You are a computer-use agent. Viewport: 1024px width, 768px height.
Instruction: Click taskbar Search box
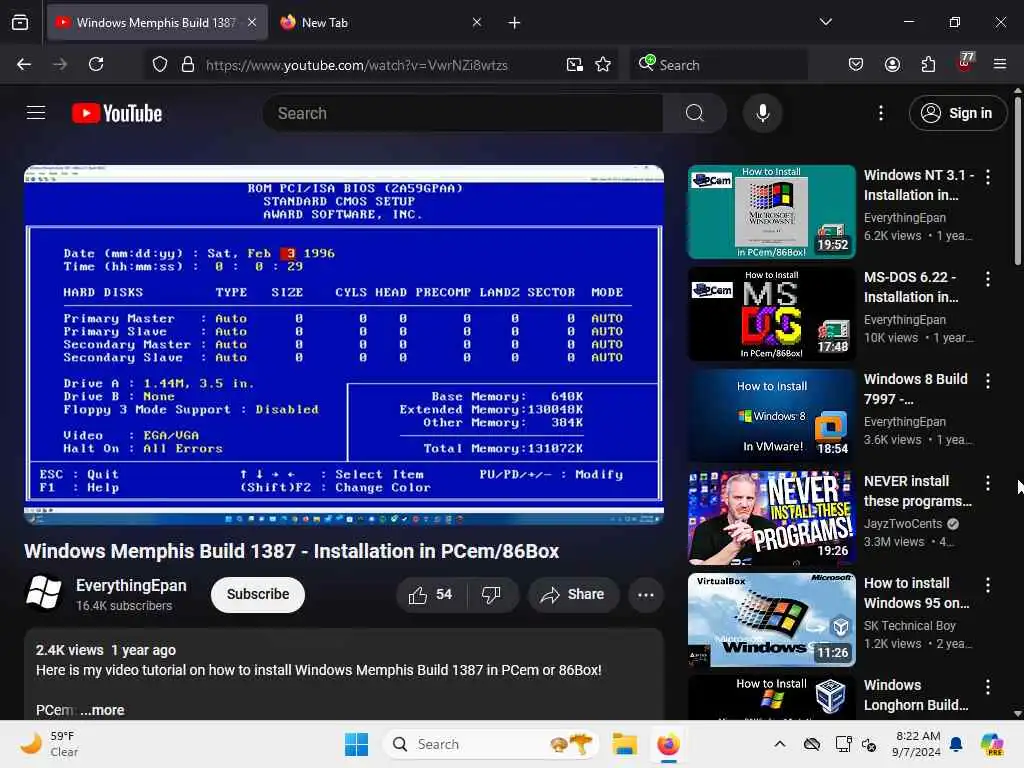coord(490,744)
